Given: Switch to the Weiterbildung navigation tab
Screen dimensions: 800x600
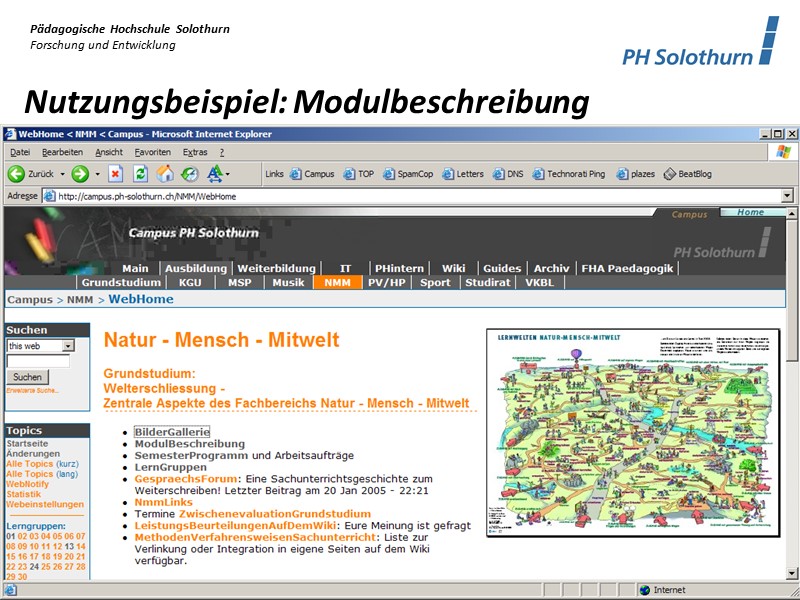Looking at the screenshot, I should 276,268.
